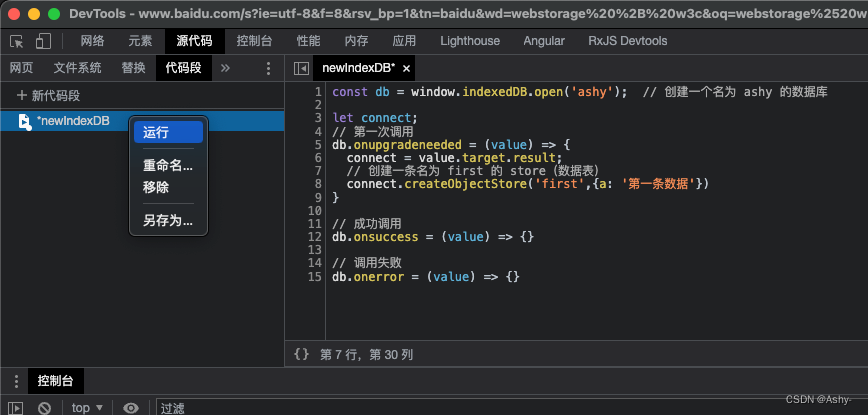Close the newIndexDB editor tab

[406, 69]
